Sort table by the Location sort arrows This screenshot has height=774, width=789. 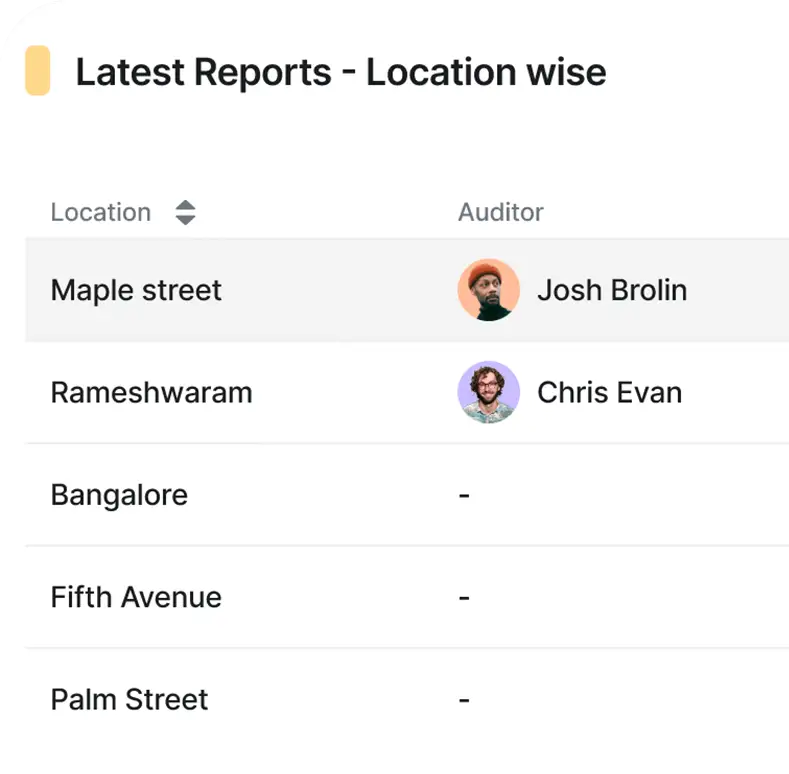click(185, 212)
